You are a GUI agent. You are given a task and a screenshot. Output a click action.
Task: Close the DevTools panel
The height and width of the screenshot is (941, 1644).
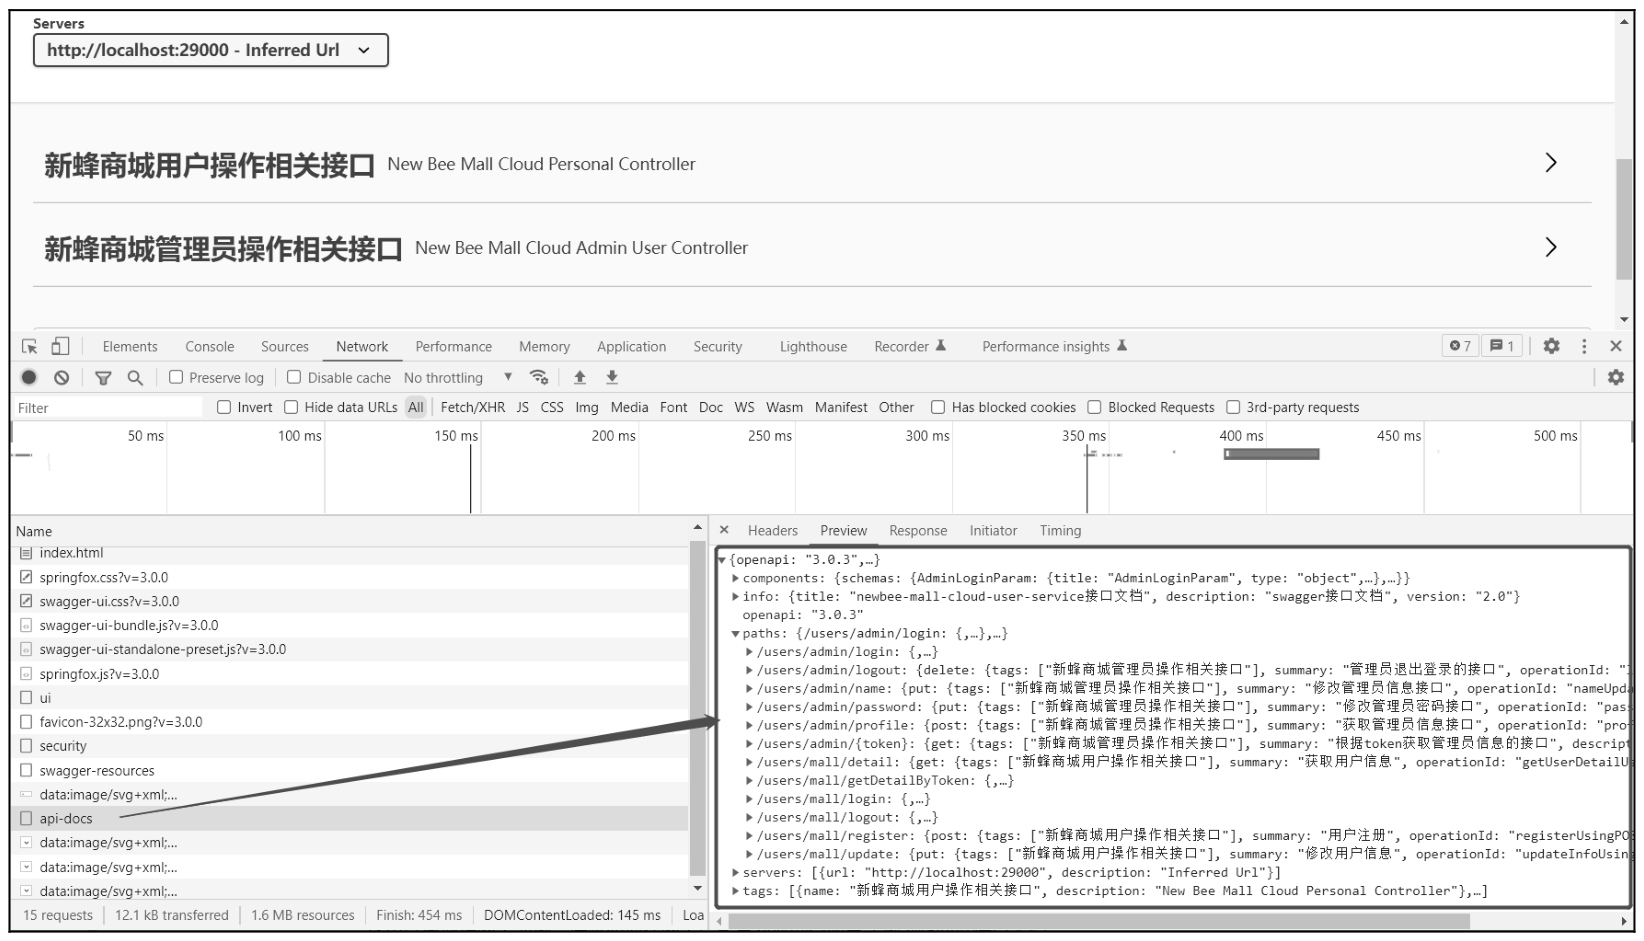[x=1615, y=346]
